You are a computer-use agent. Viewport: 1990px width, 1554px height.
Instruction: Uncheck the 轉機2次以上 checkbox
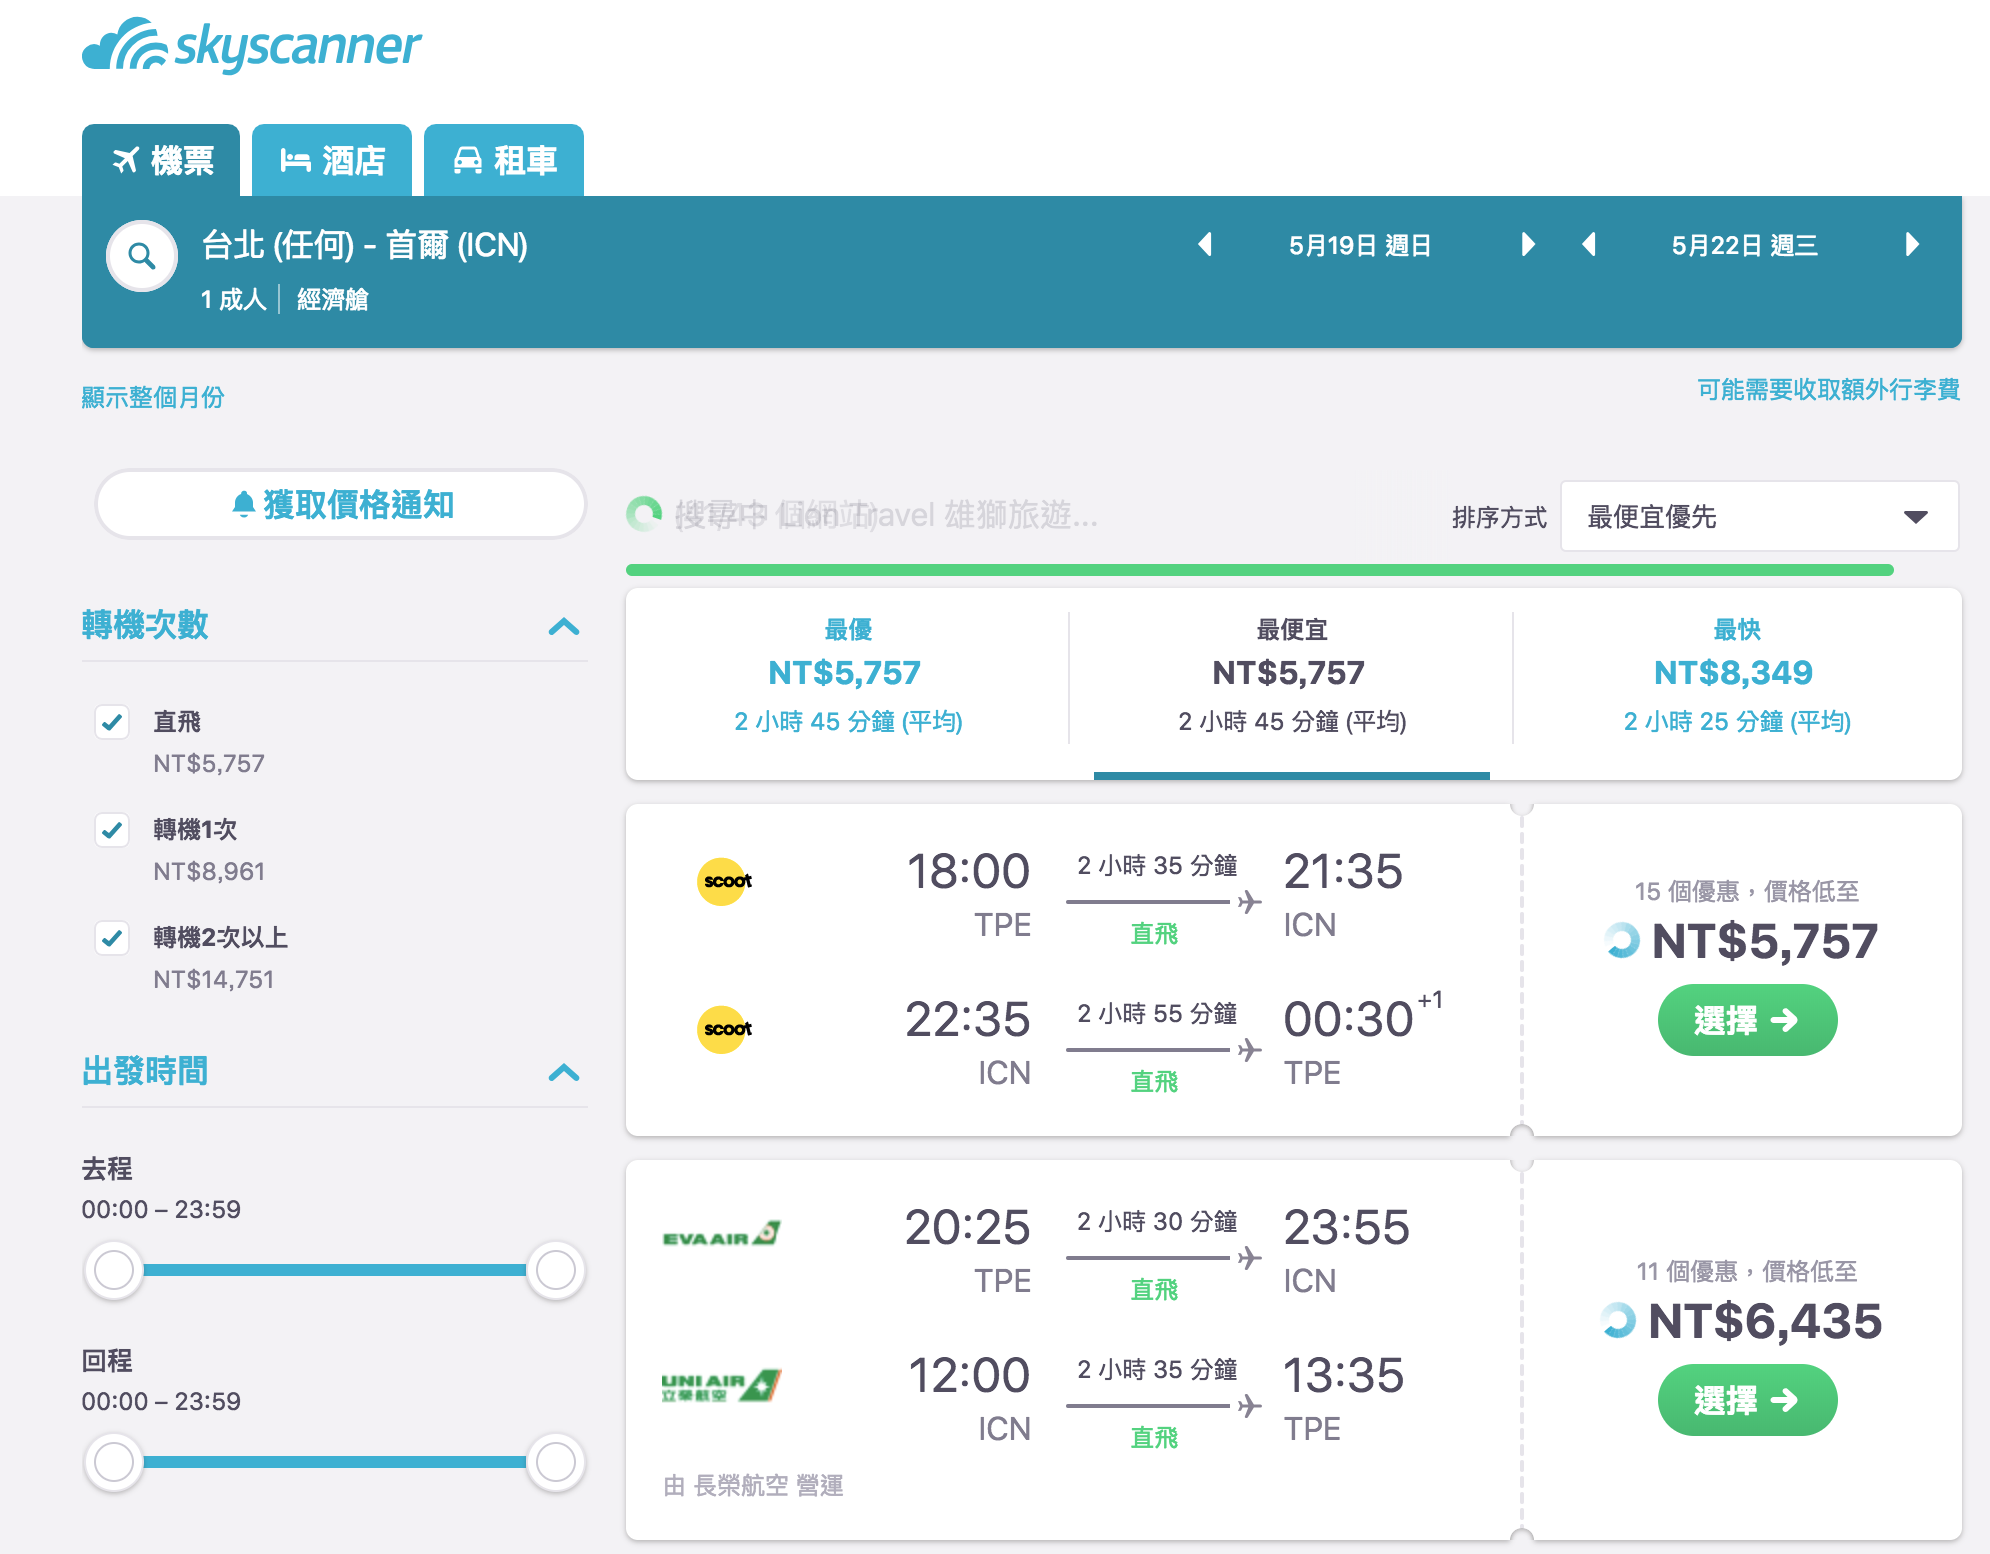coord(112,938)
